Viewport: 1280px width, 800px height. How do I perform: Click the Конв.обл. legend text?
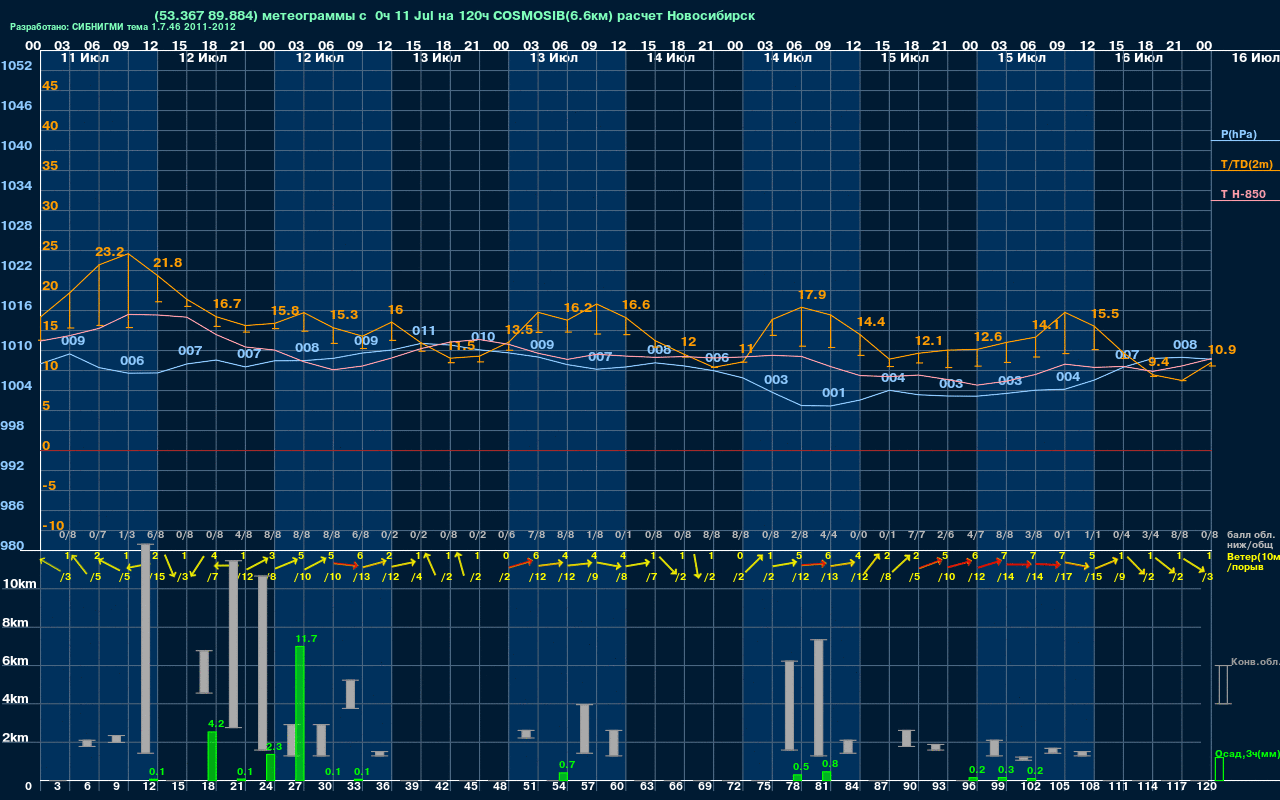(x=1255, y=662)
